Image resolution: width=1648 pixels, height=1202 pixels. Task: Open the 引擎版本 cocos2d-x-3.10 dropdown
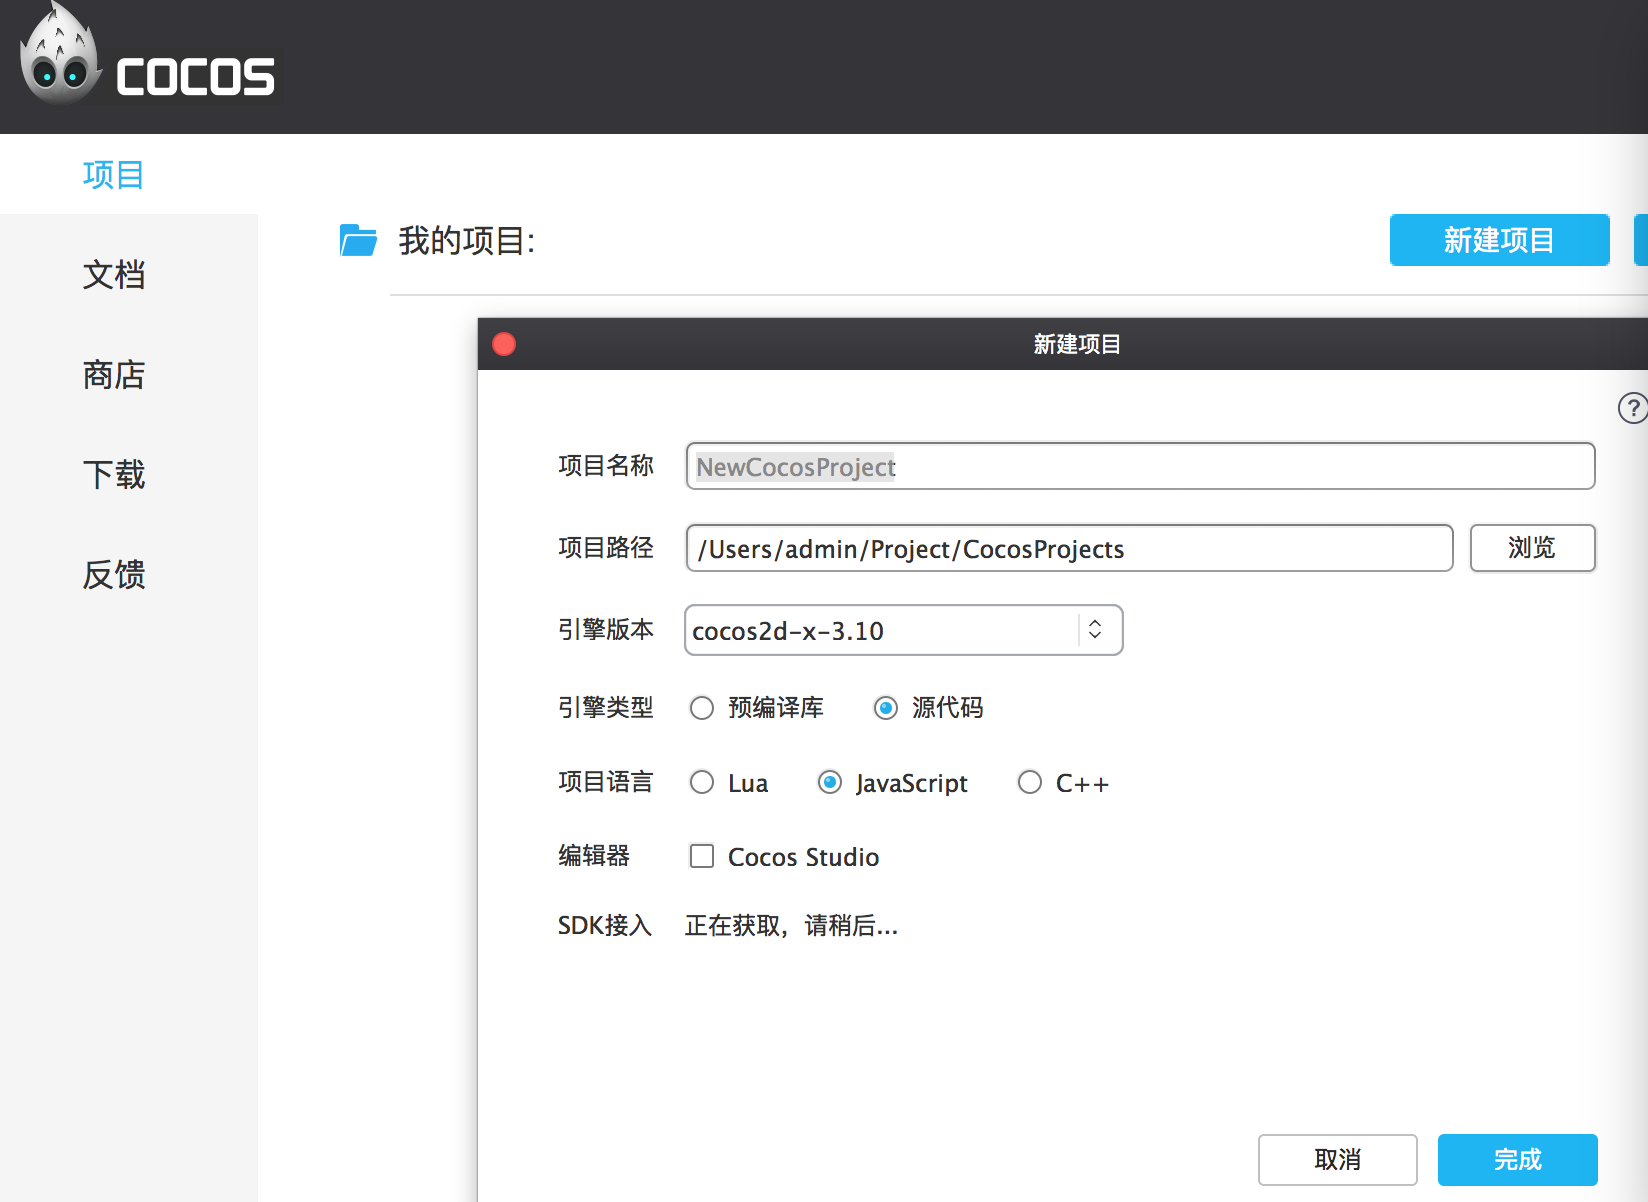tap(903, 630)
